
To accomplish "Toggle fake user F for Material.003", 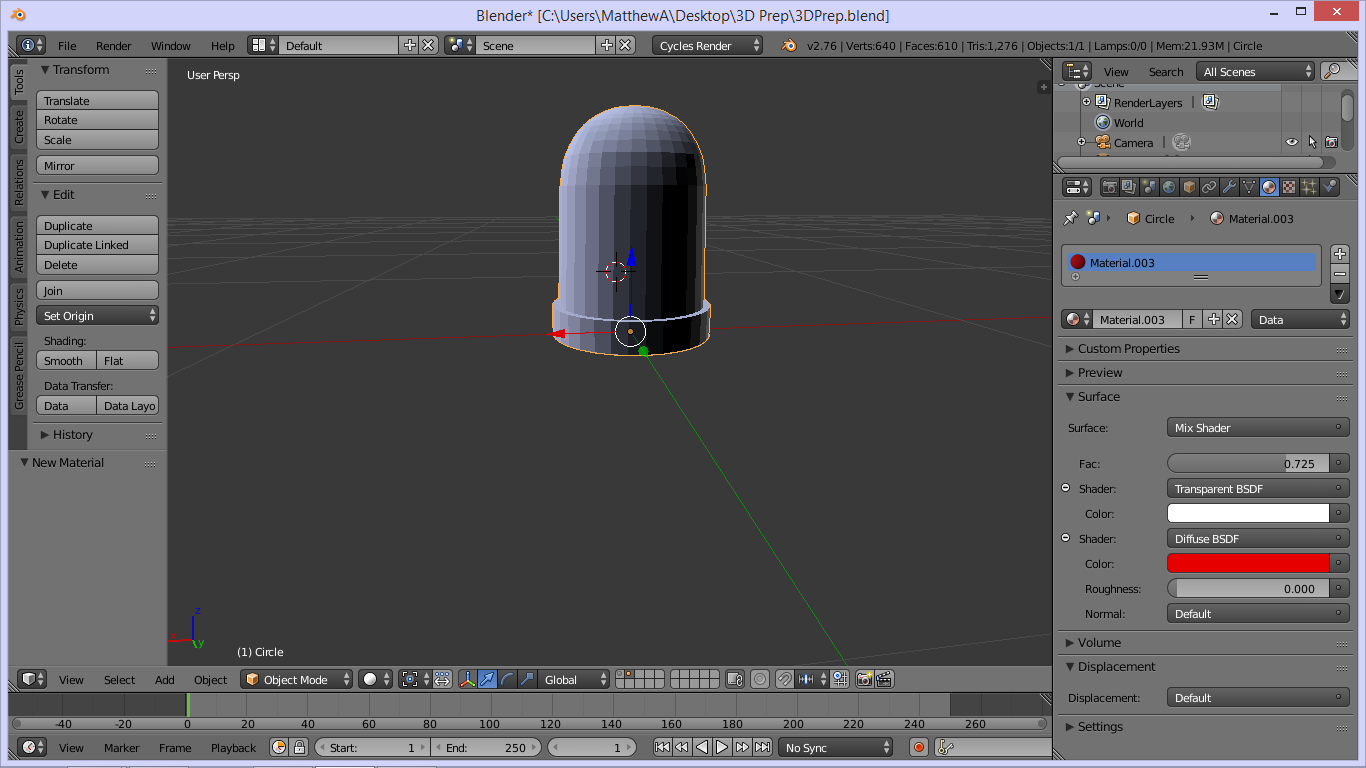I will point(1192,320).
